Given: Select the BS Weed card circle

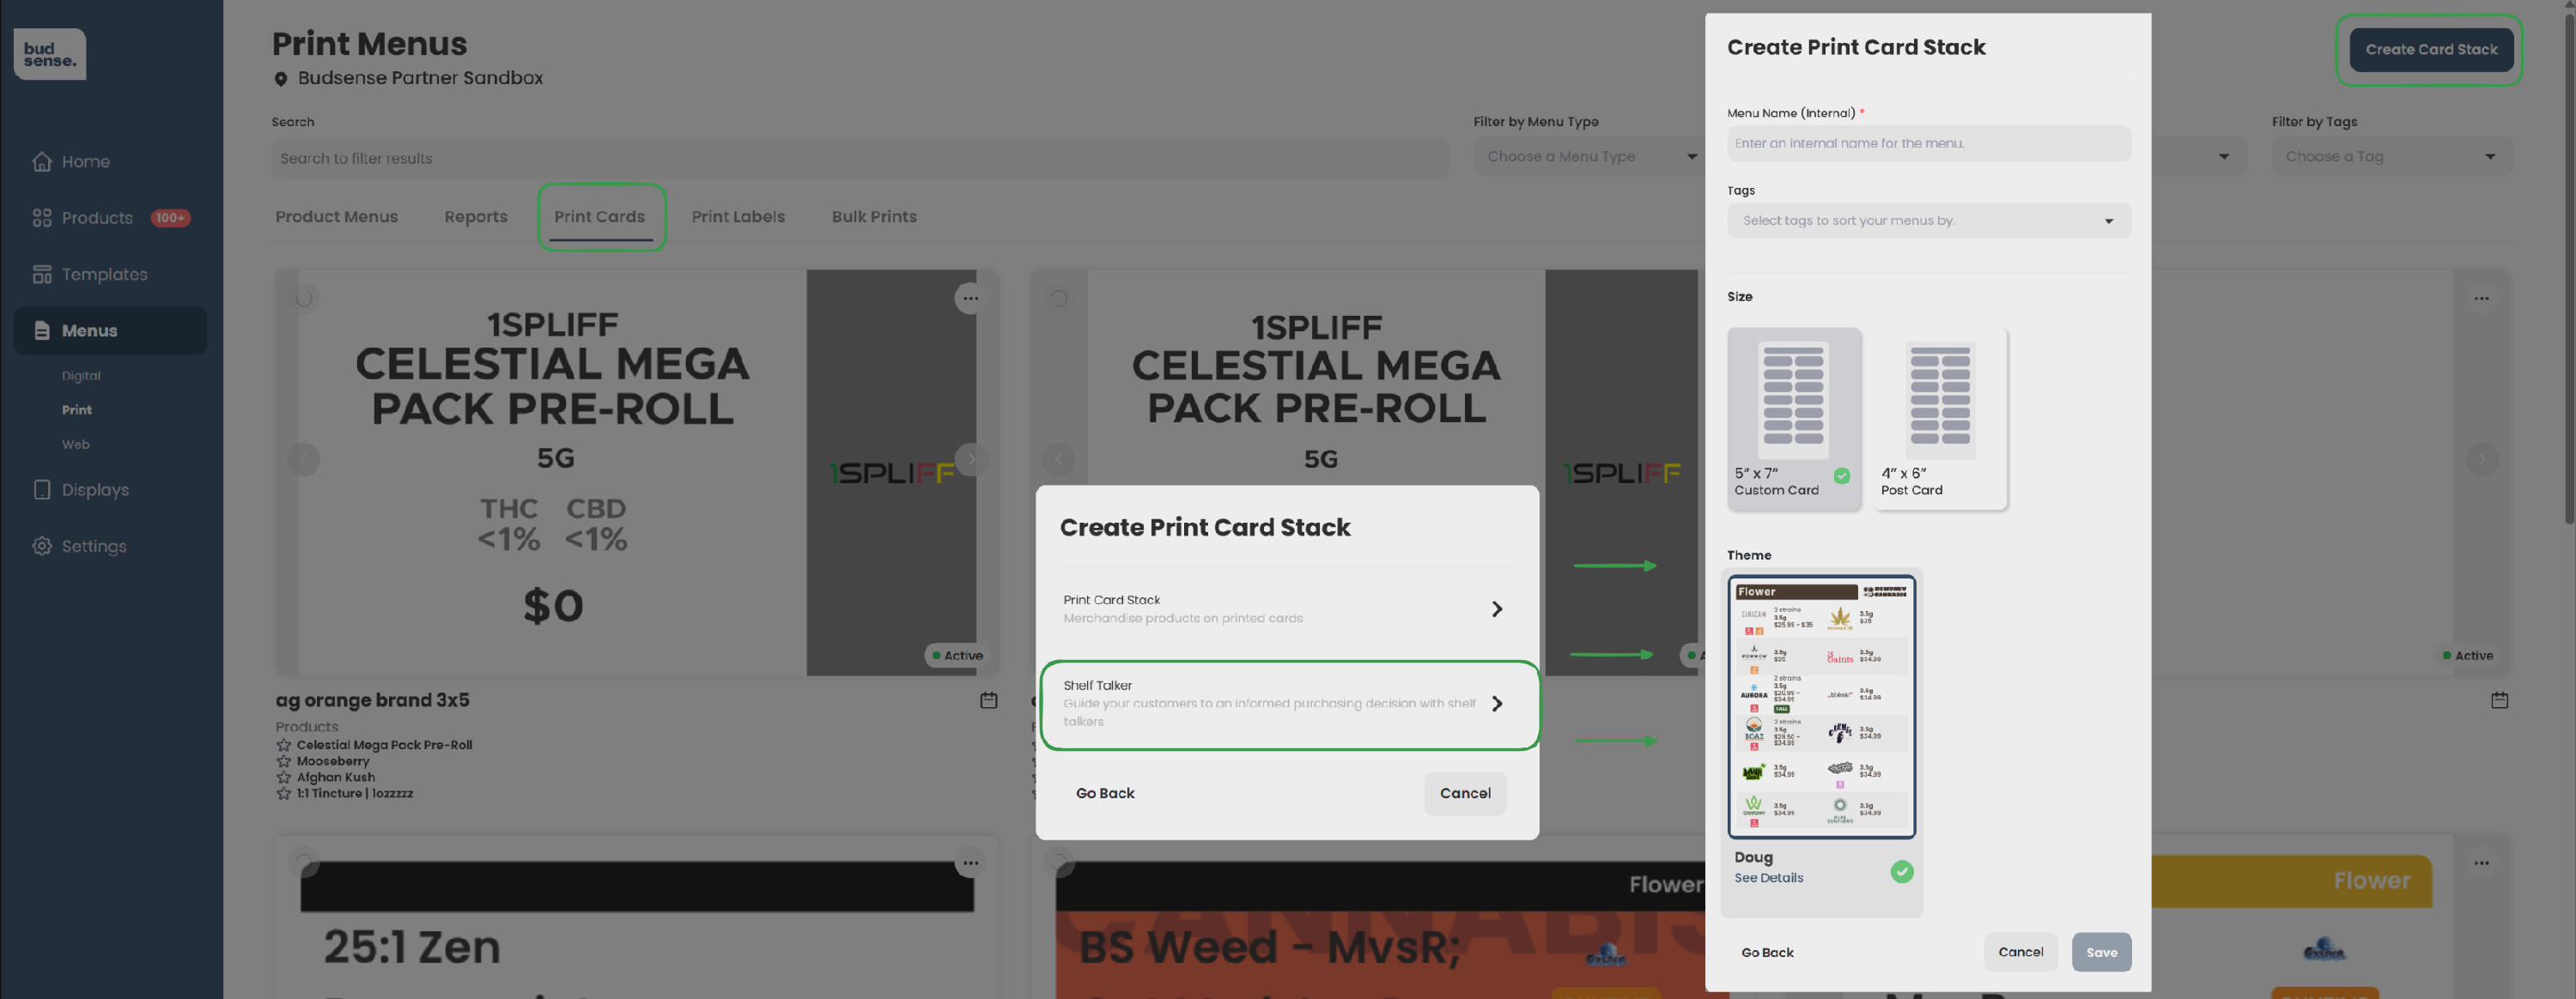Looking at the screenshot, I should click(x=1058, y=860).
